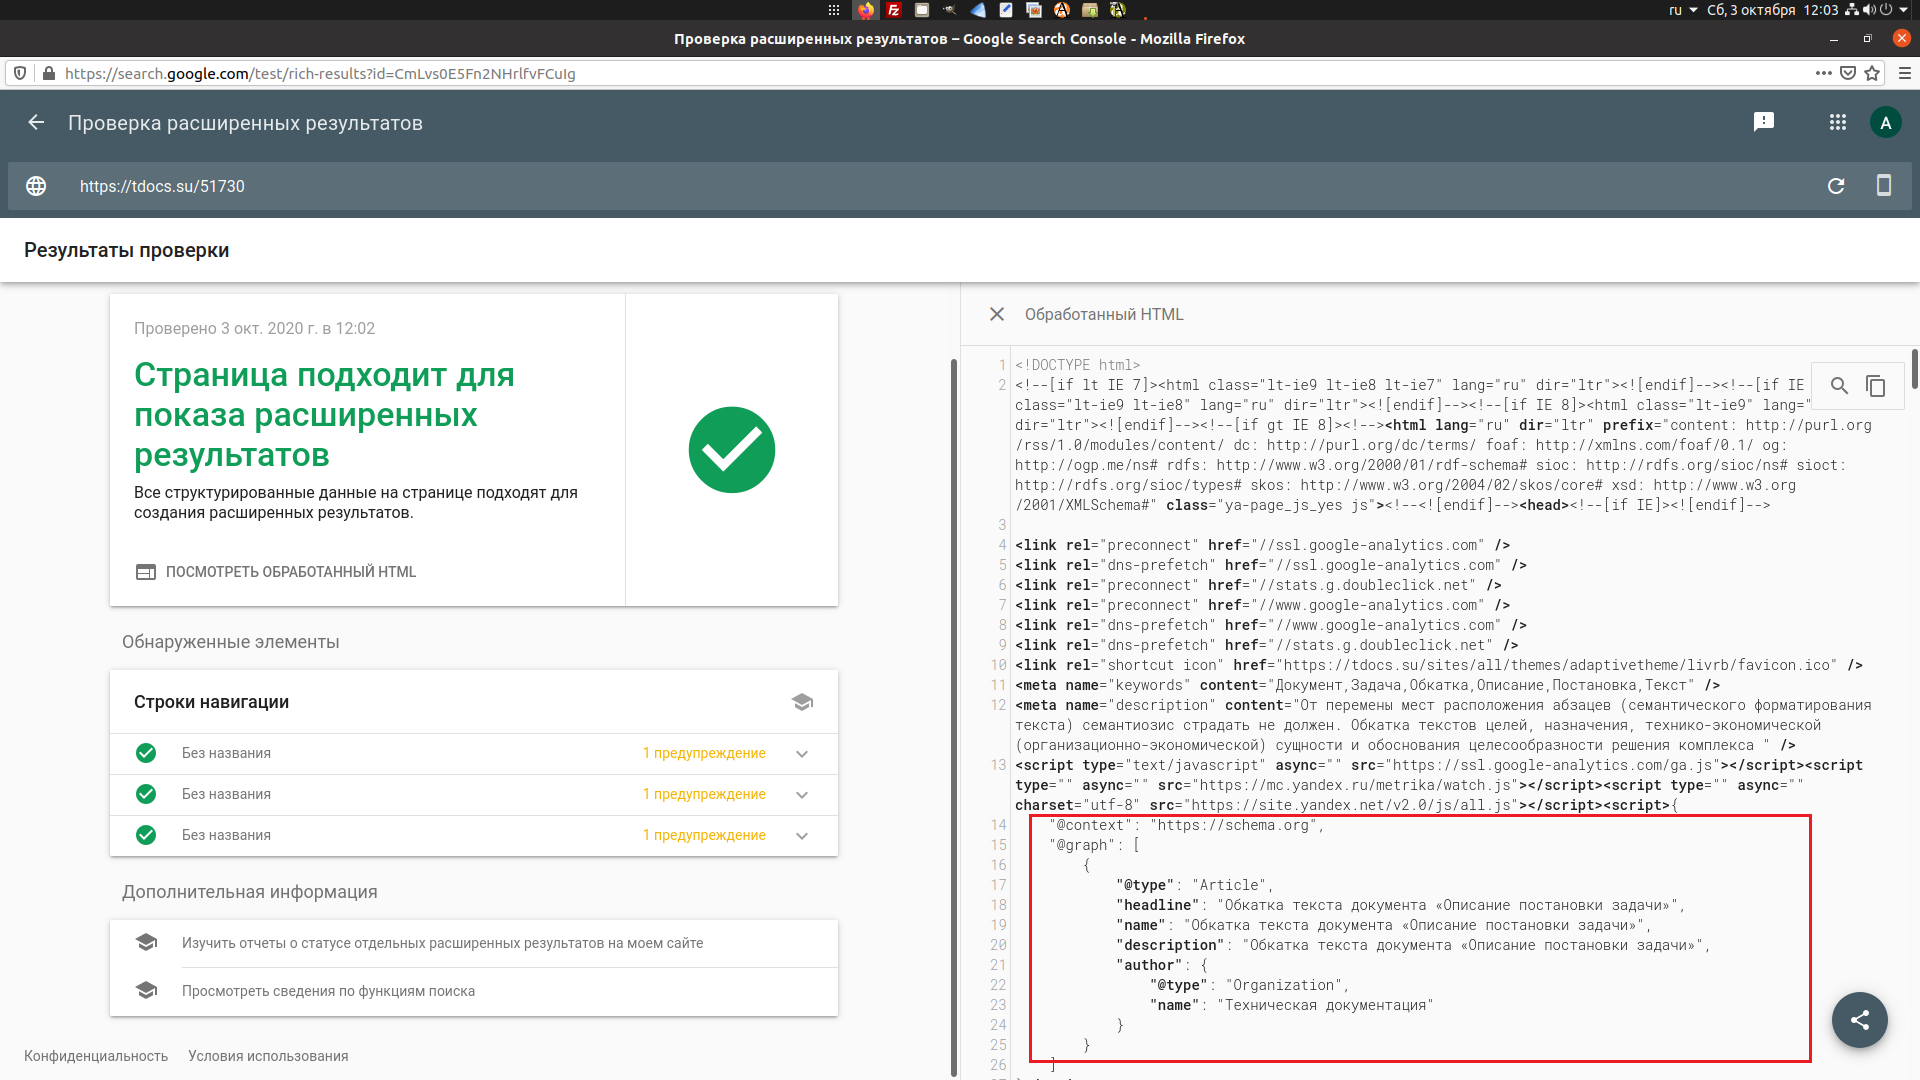Open the feedback icon in the header
1920x1080 pixels.
point(1764,122)
